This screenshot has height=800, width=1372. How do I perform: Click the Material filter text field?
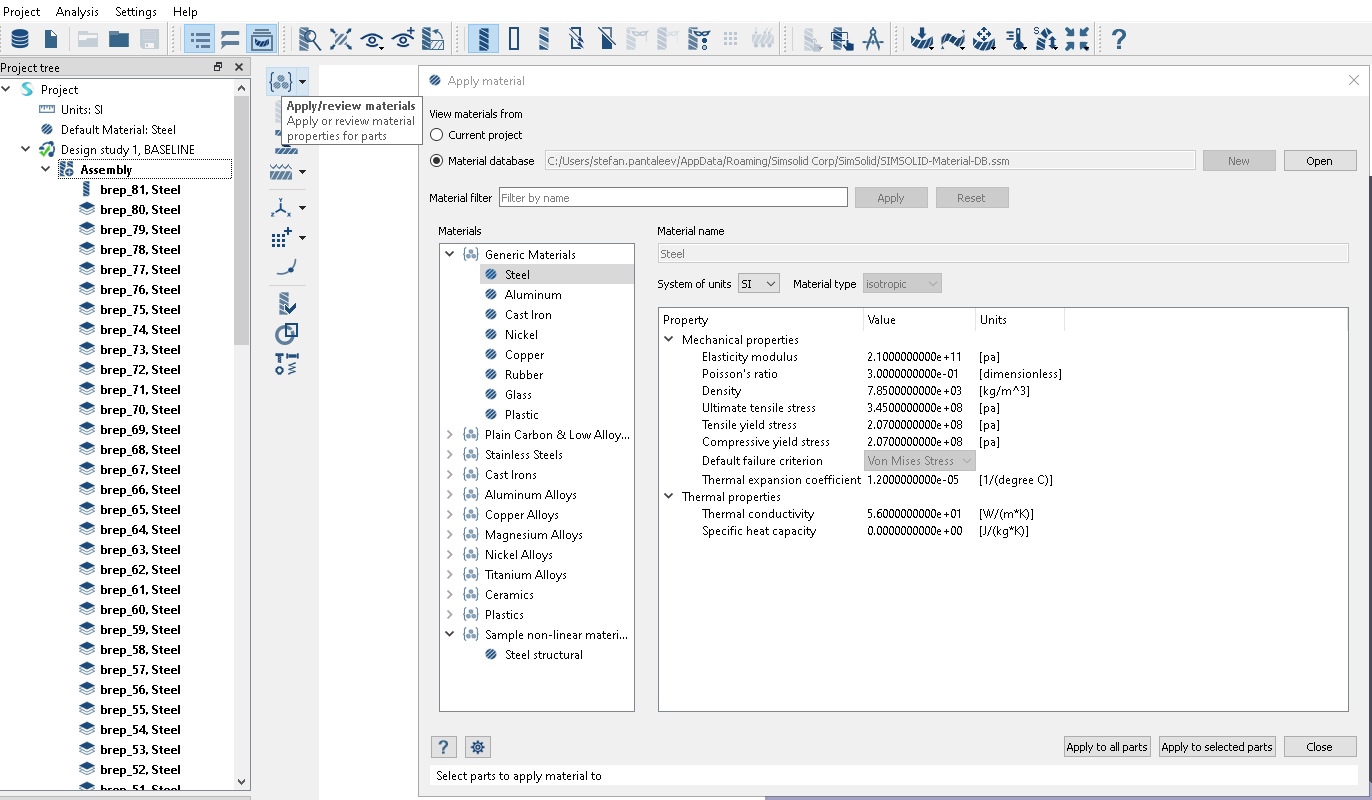point(673,198)
